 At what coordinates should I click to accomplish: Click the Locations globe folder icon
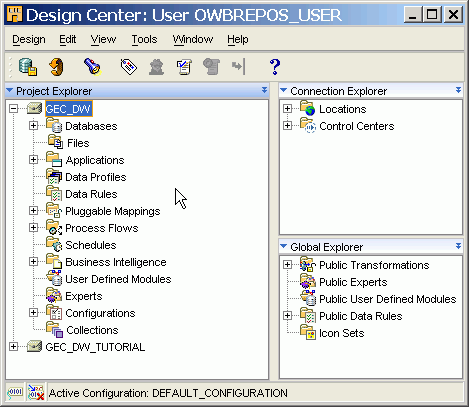point(308,108)
